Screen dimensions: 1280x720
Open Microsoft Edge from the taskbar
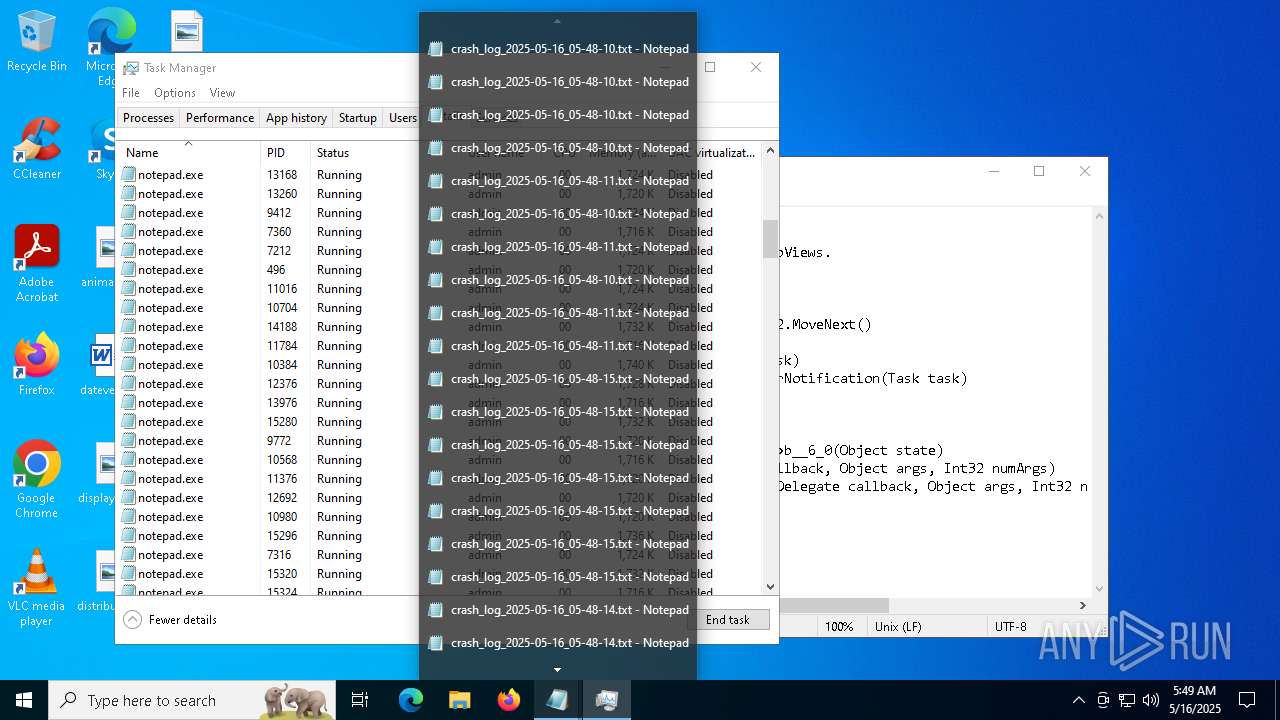pyautogui.click(x=411, y=700)
